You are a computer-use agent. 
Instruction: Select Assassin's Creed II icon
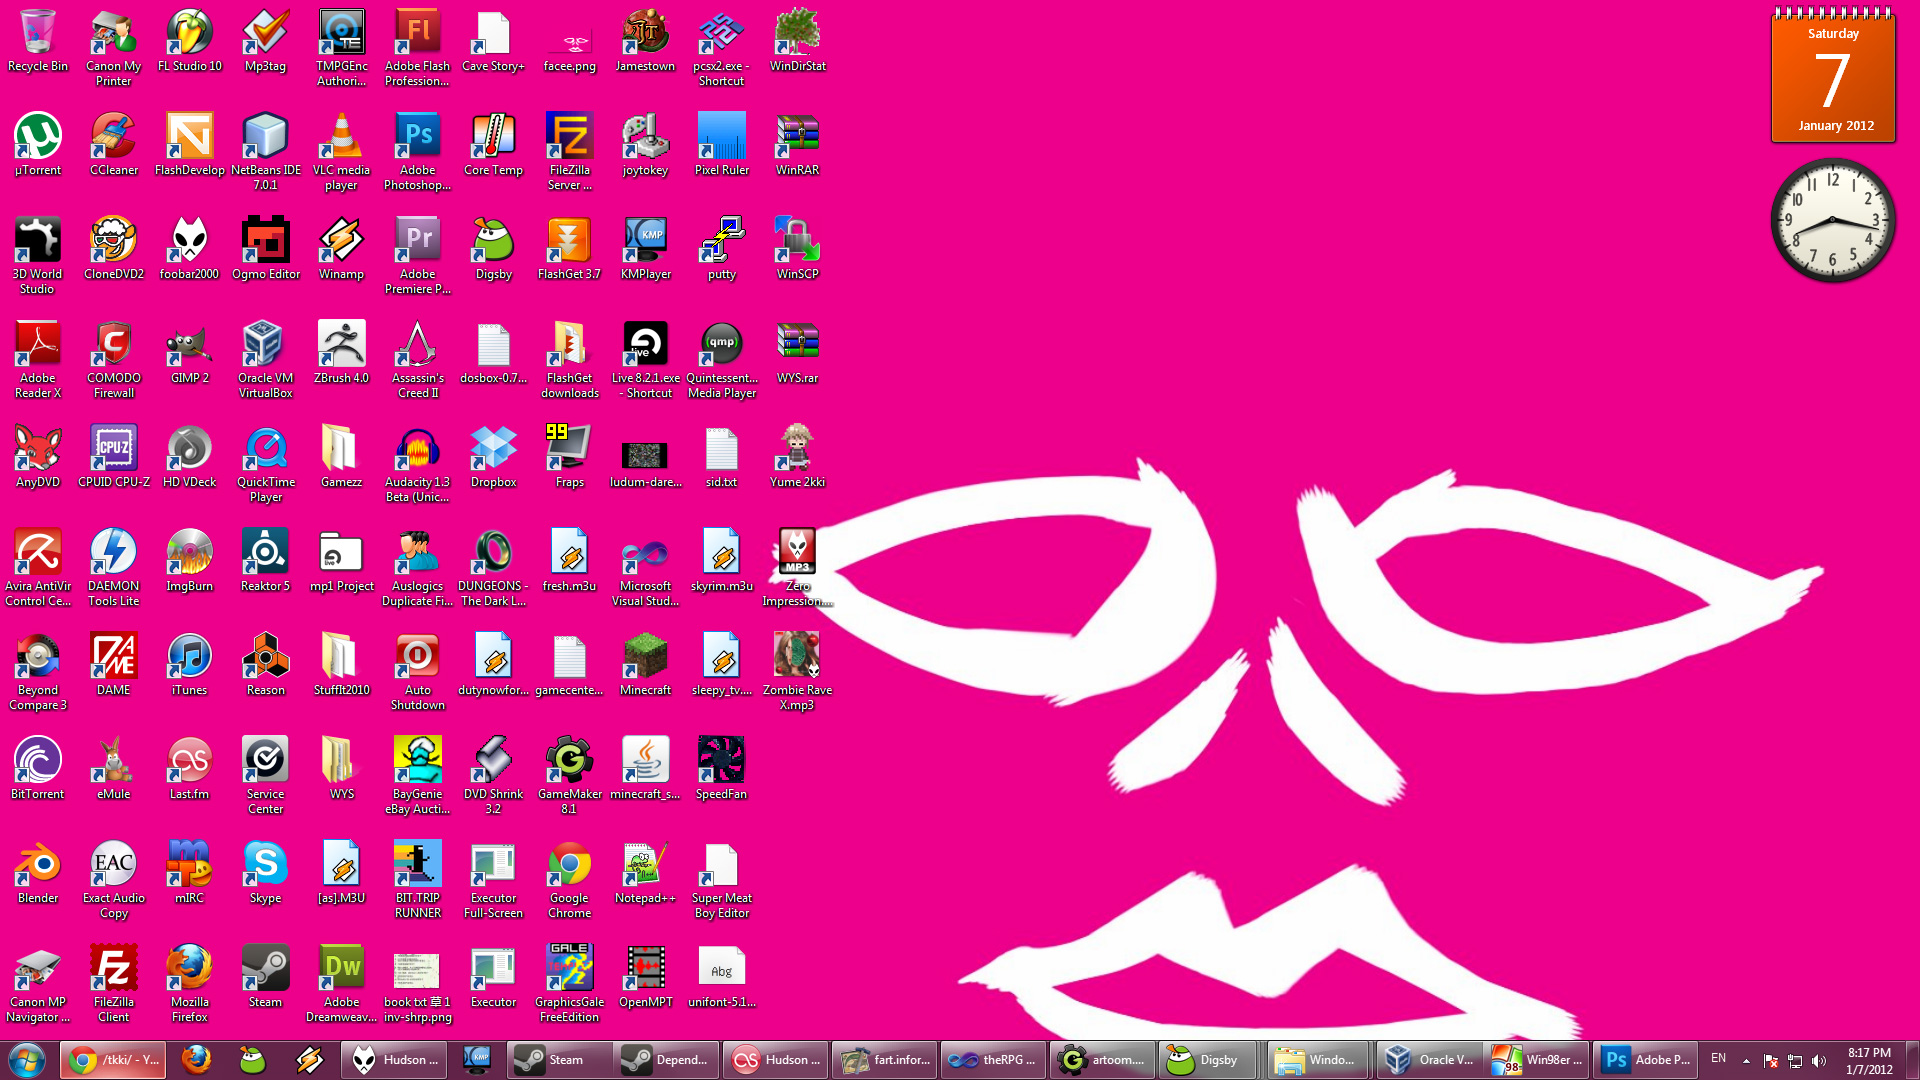[418, 360]
